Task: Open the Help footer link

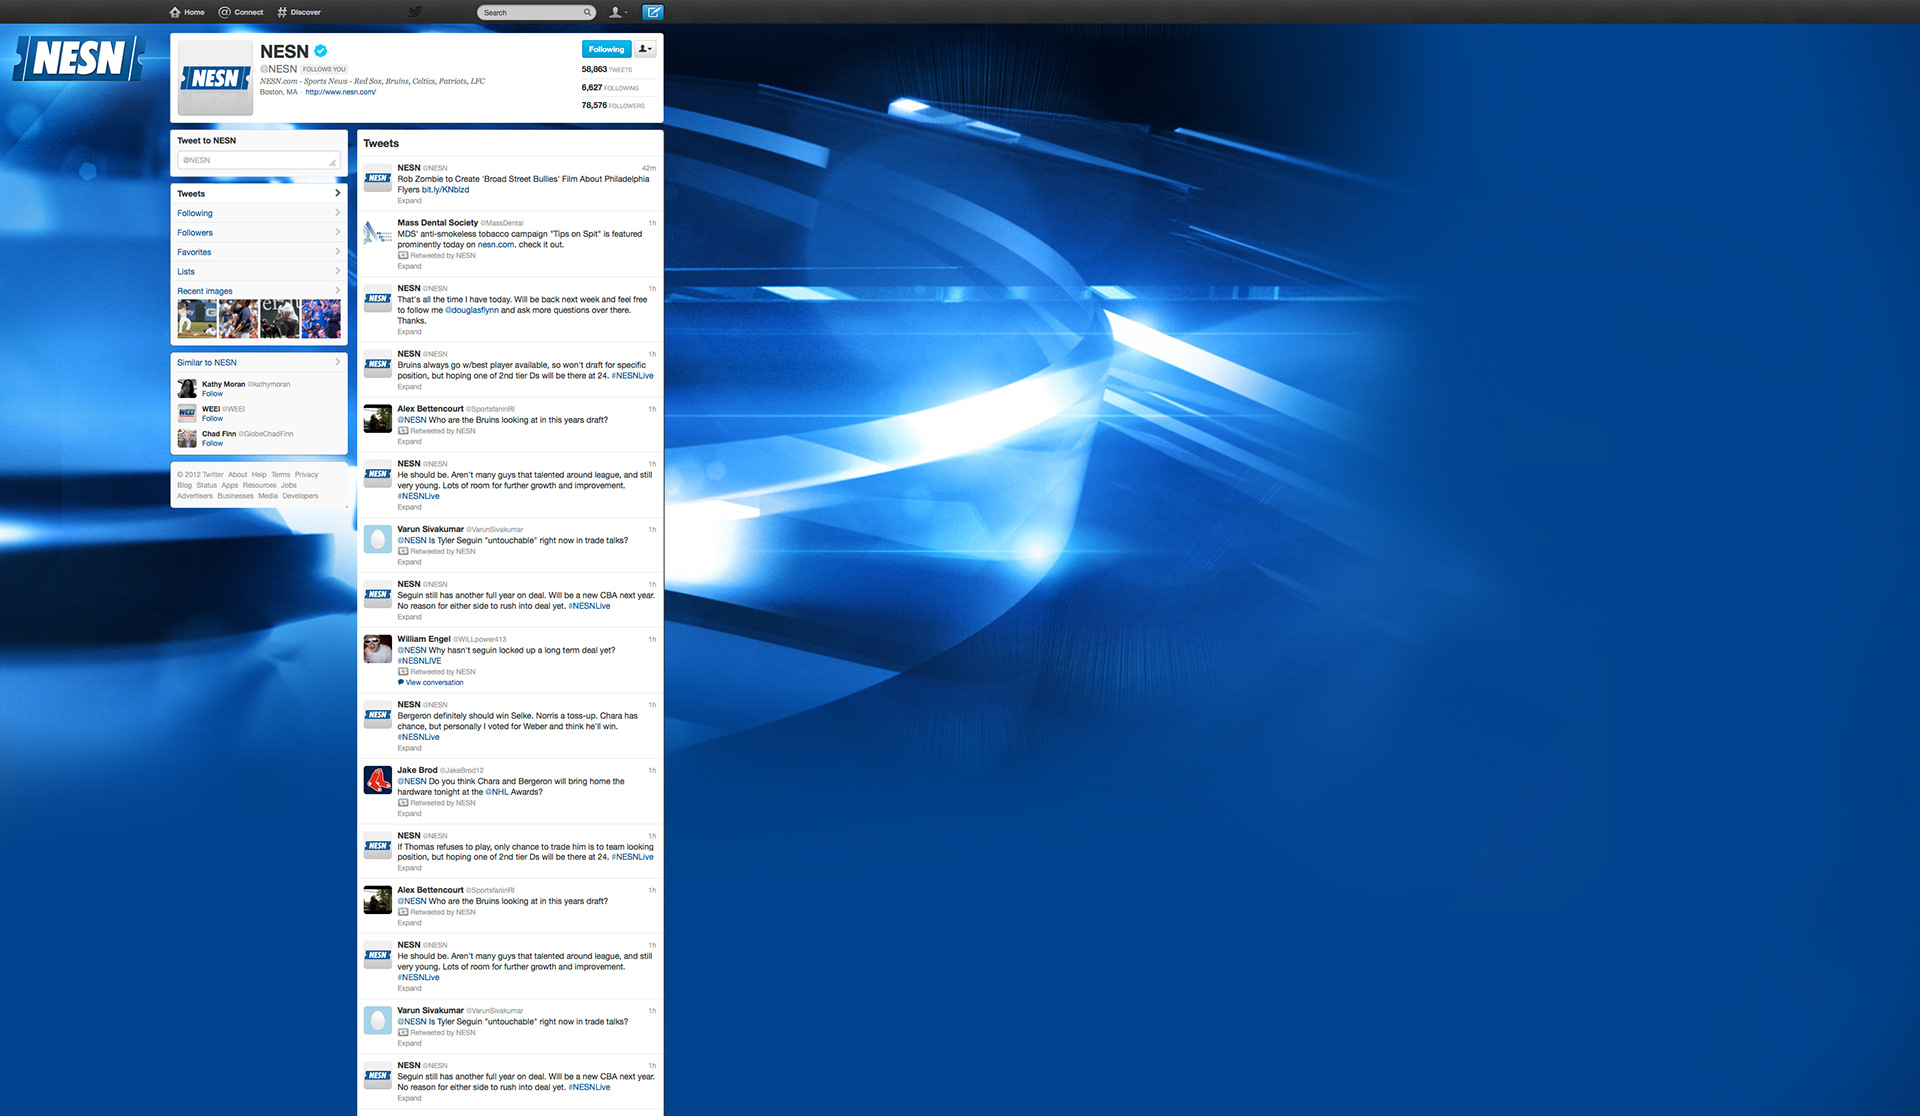Action: click(x=259, y=475)
